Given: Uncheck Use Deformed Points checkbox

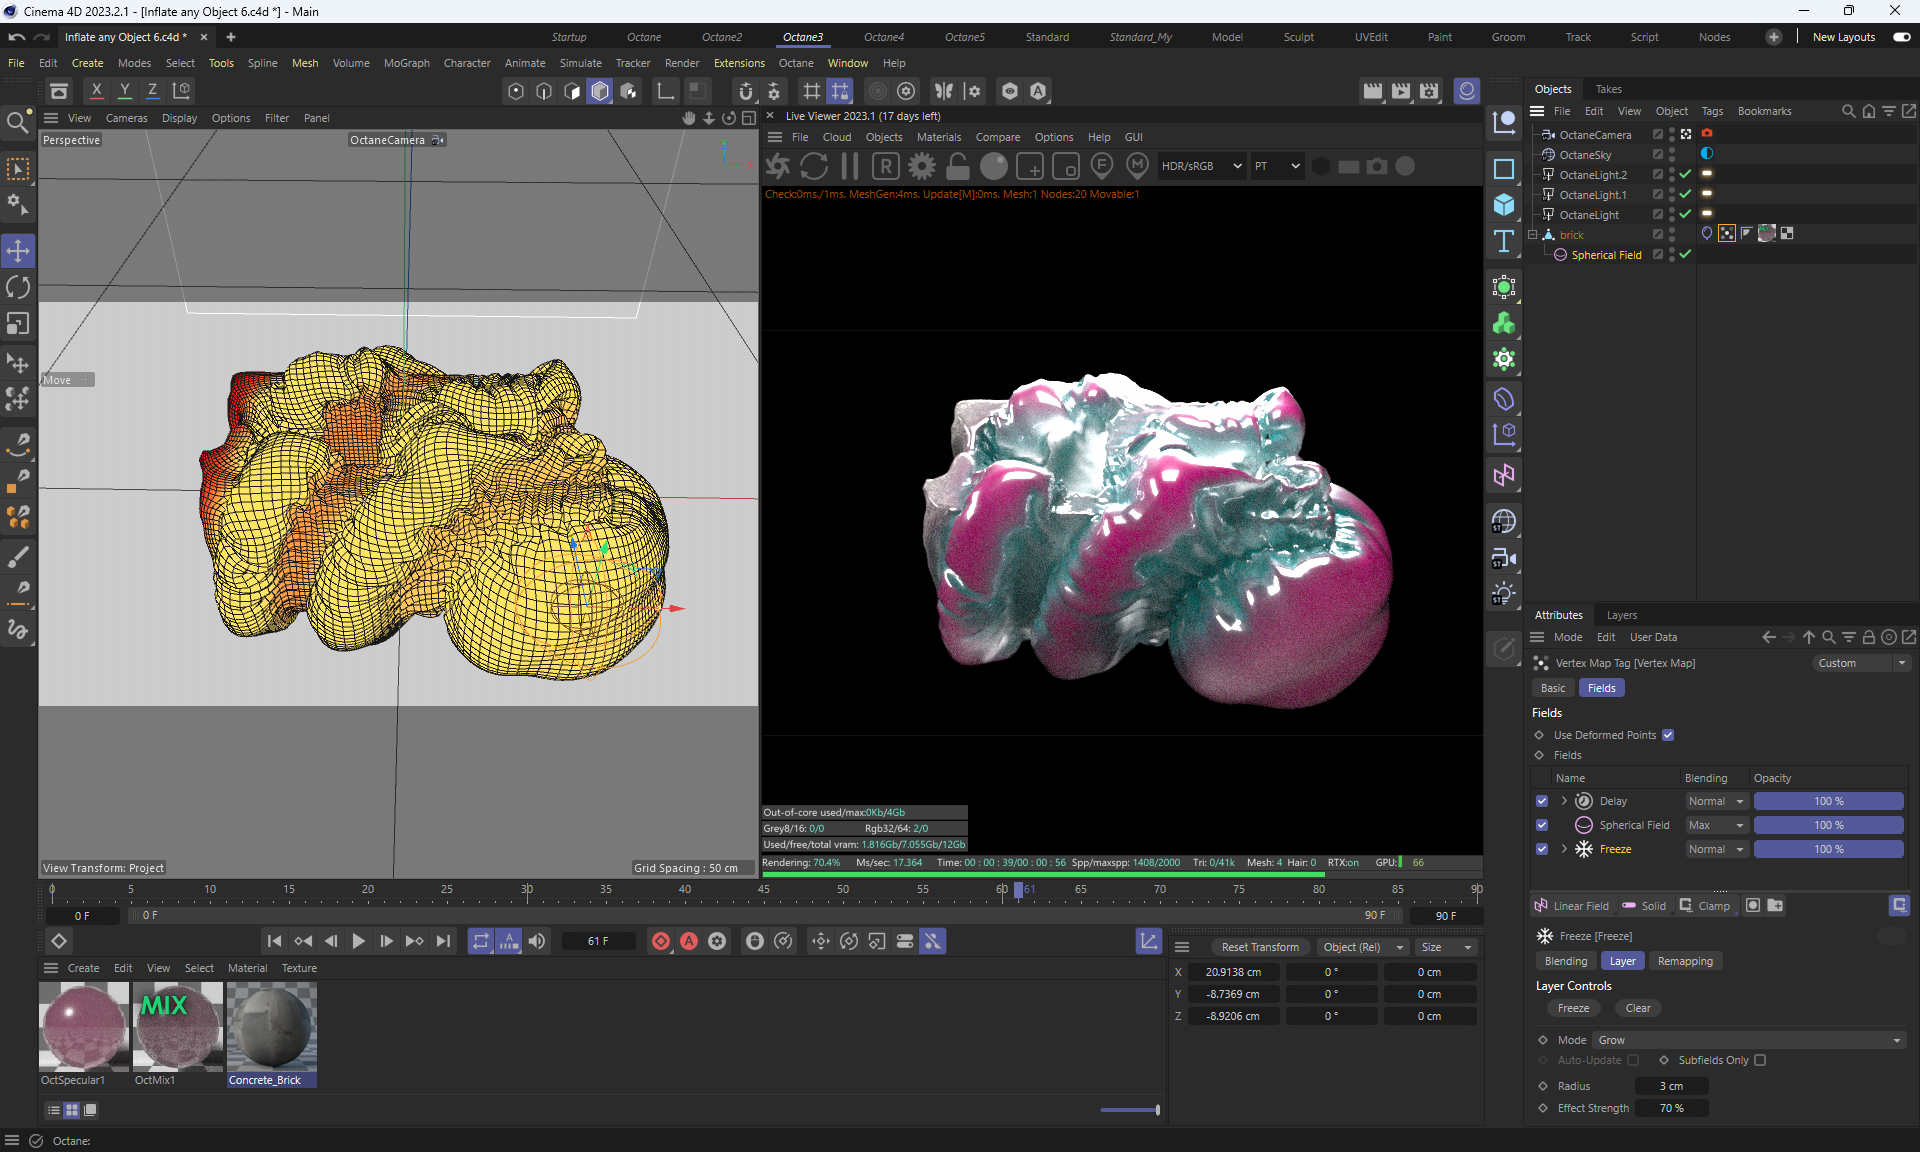Looking at the screenshot, I should (x=1668, y=735).
